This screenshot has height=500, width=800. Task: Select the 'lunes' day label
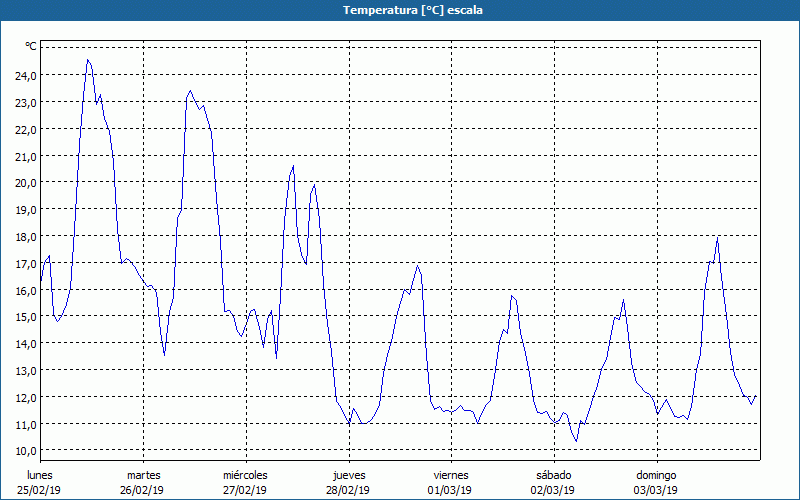point(40,475)
